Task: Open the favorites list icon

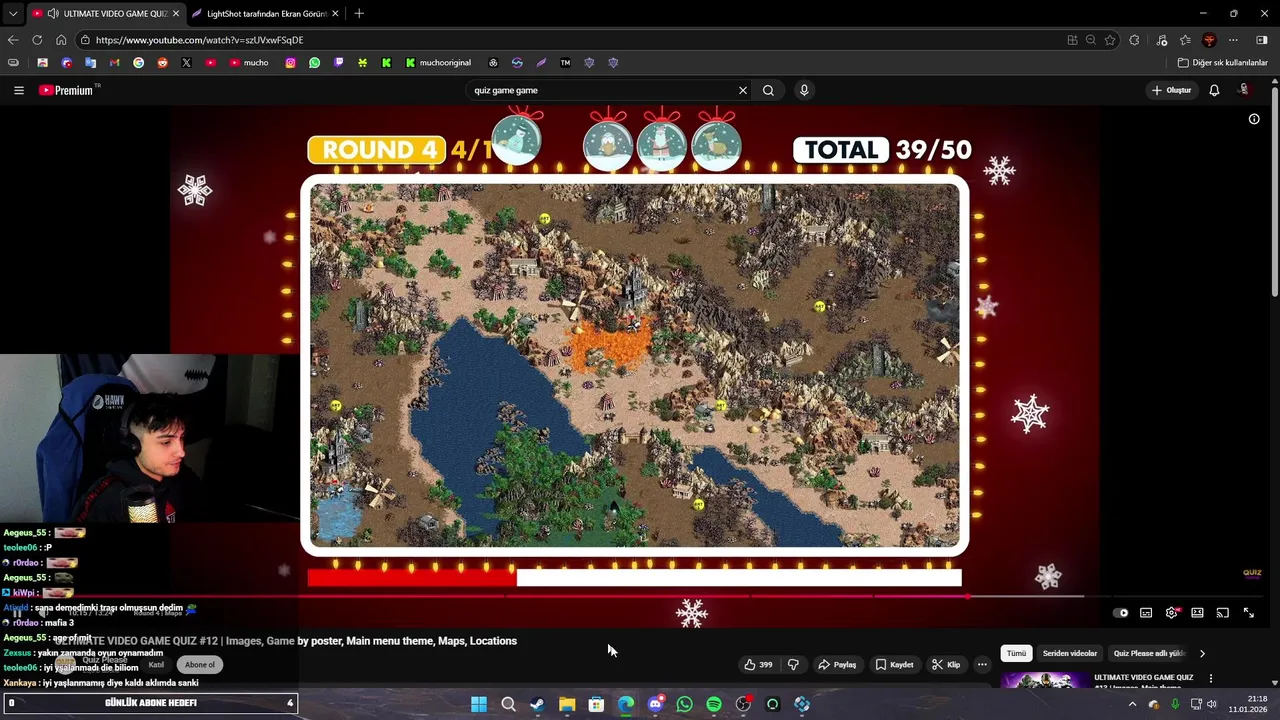Action: tap(1185, 40)
